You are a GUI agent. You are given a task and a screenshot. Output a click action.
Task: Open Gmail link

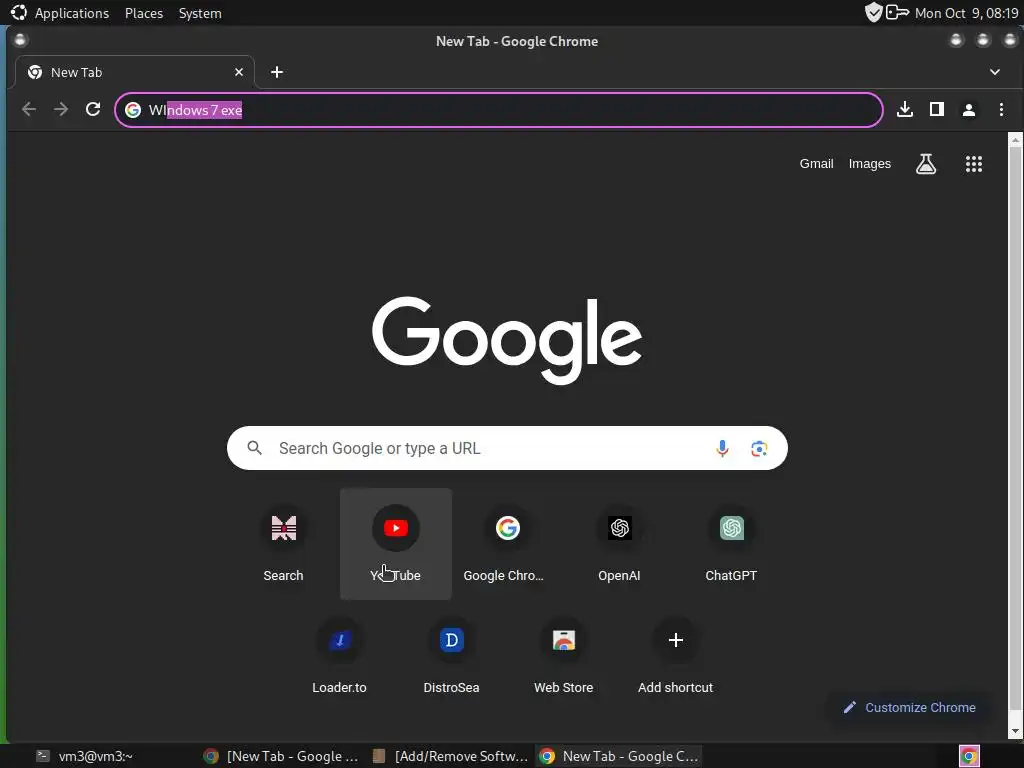[816, 164]
